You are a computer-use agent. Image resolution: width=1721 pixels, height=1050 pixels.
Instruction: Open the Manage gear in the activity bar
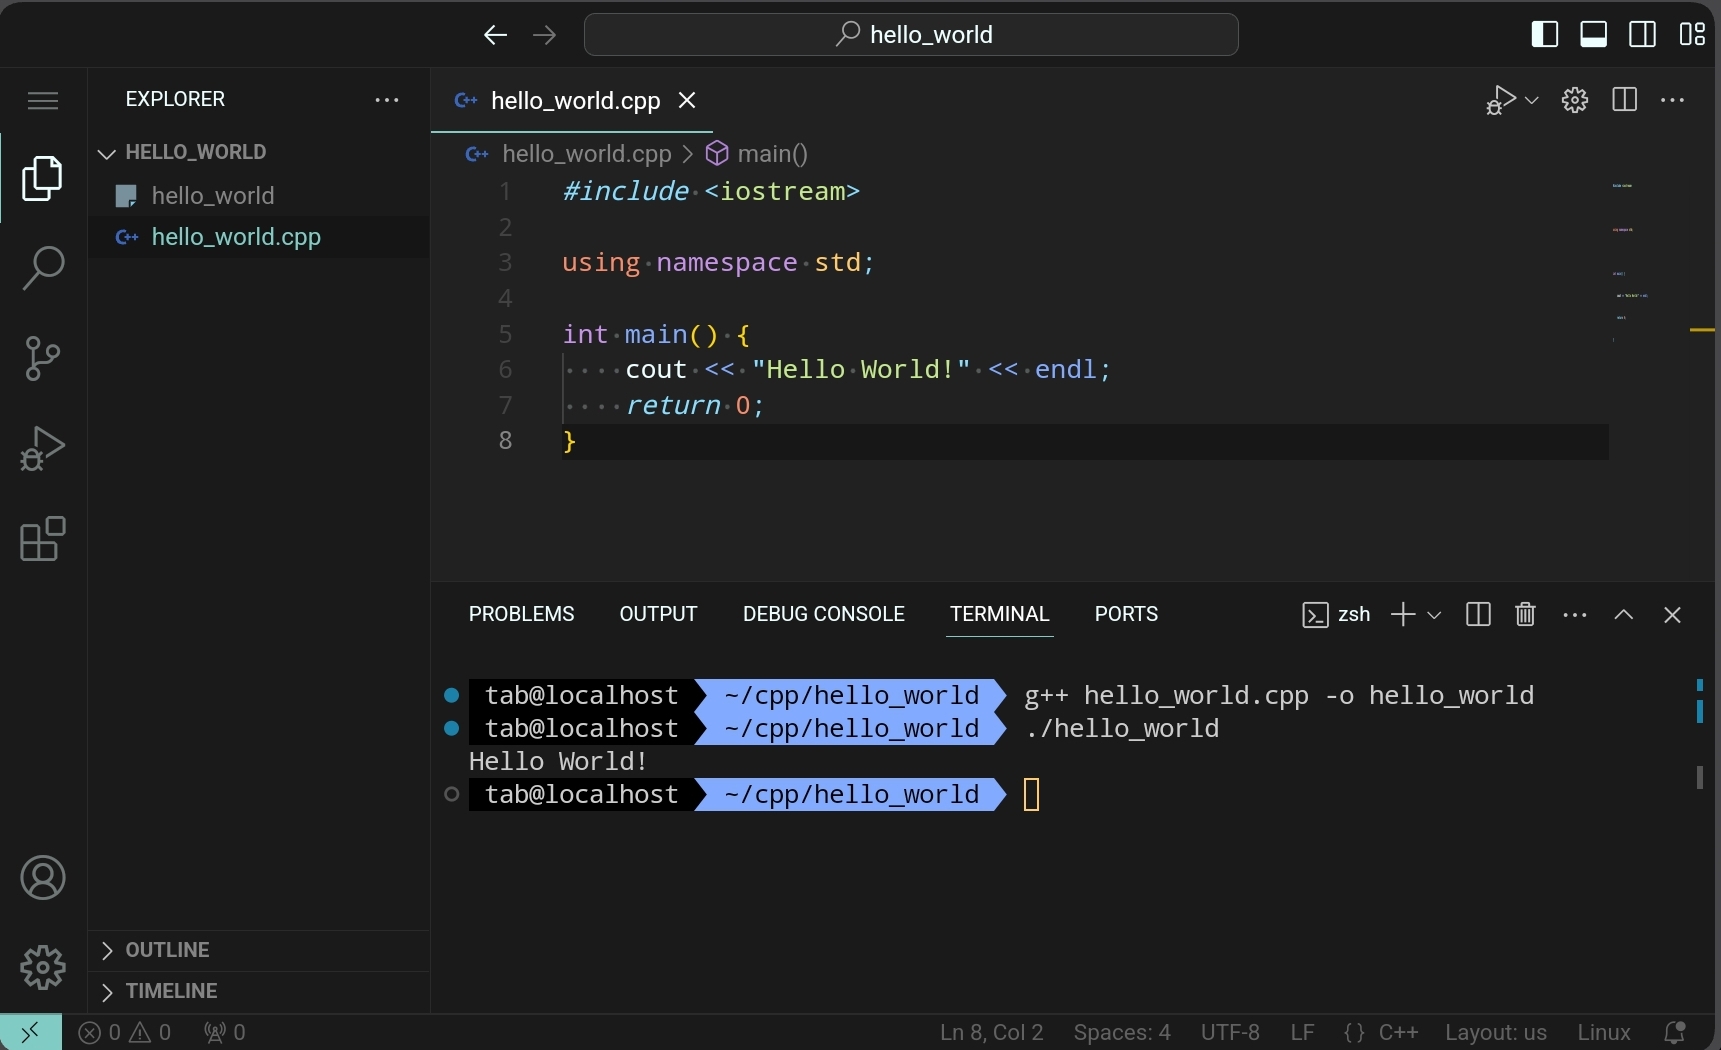41,966
